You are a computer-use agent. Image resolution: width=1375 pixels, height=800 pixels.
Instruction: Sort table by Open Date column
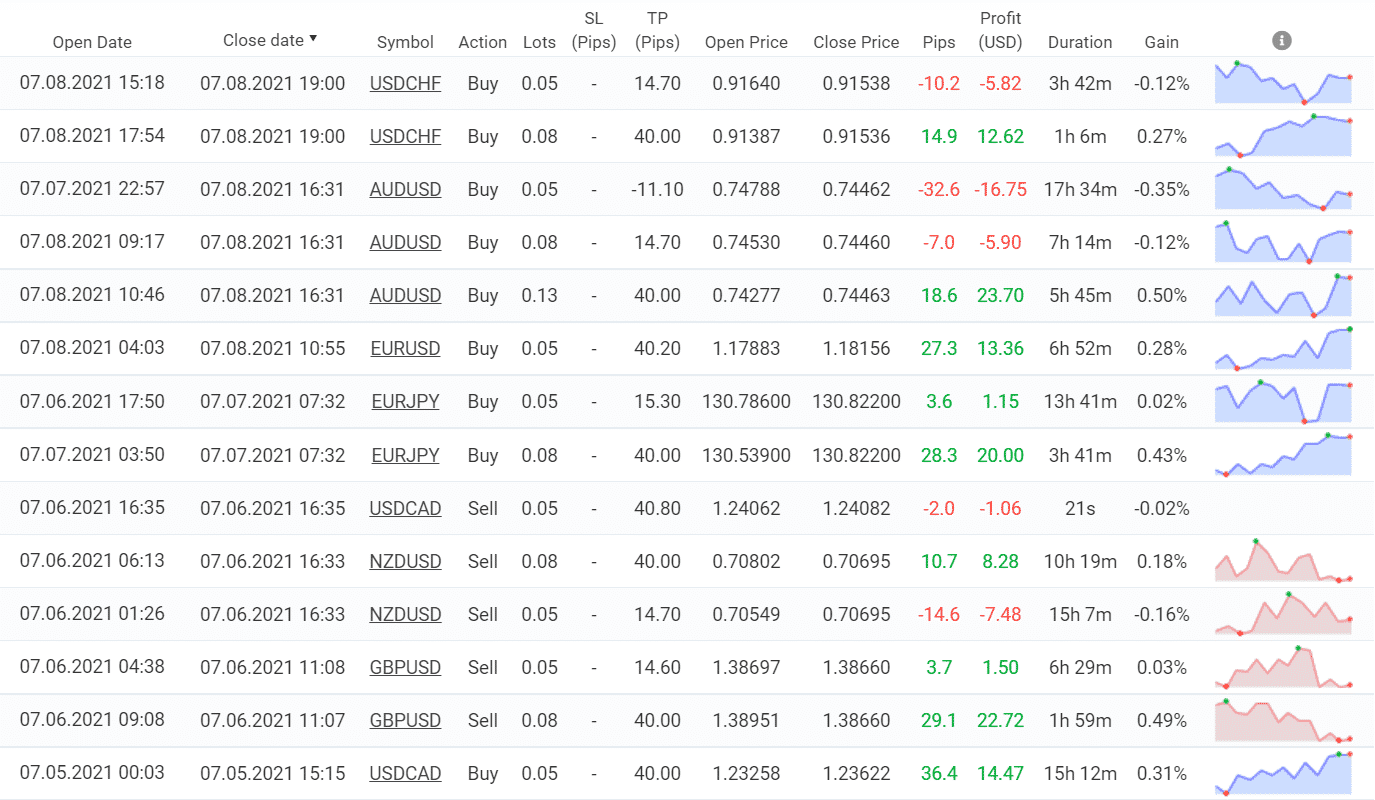pyautogui.click(x=92, y=42)
